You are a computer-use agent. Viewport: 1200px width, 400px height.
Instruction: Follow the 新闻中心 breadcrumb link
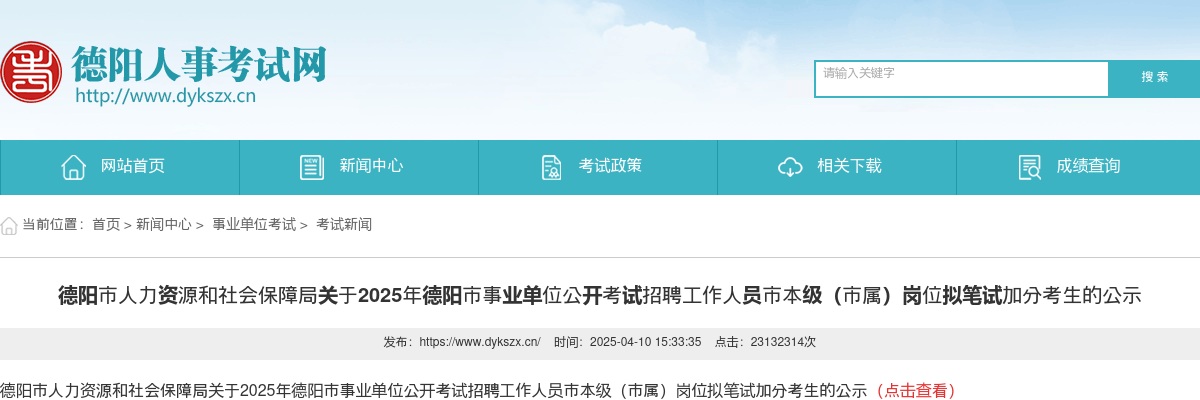pos(164,225)
